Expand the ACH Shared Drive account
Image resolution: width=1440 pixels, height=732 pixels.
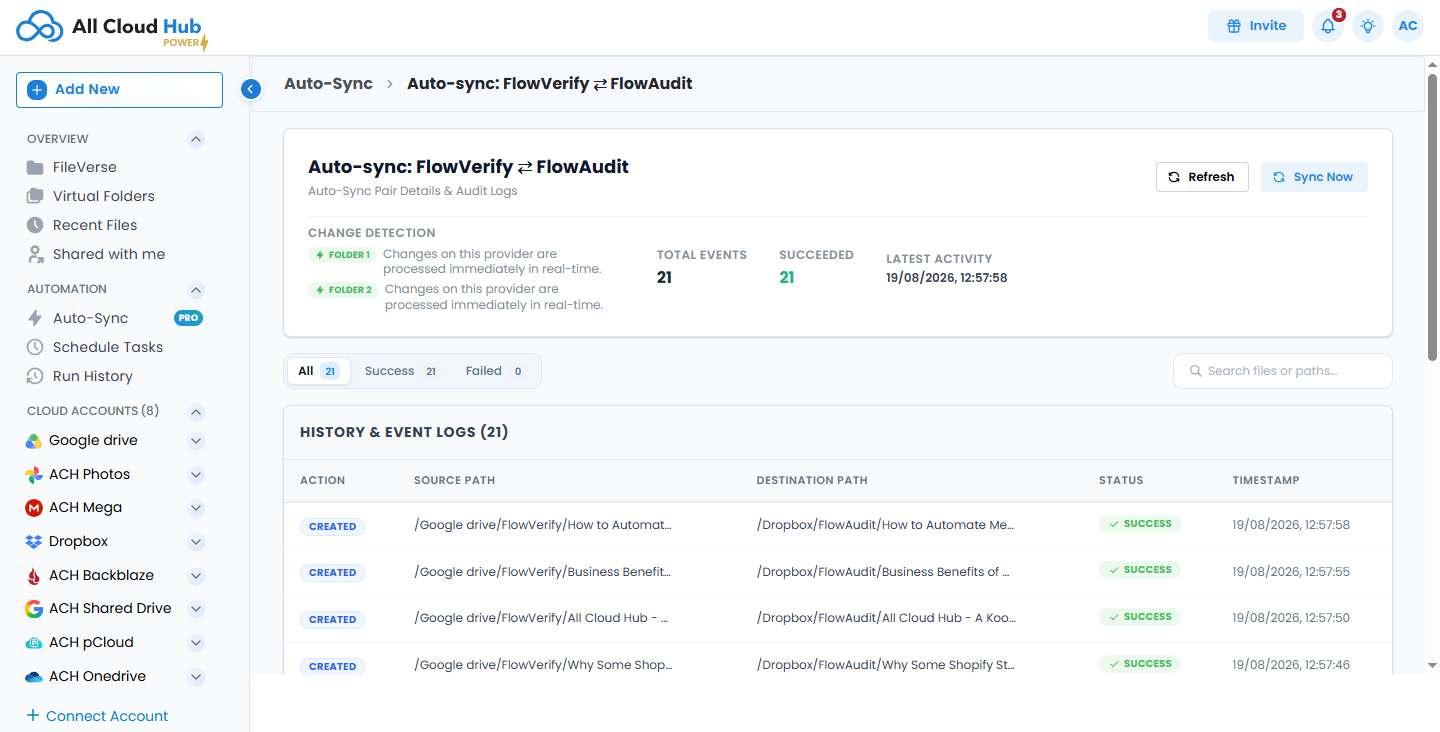196,609
